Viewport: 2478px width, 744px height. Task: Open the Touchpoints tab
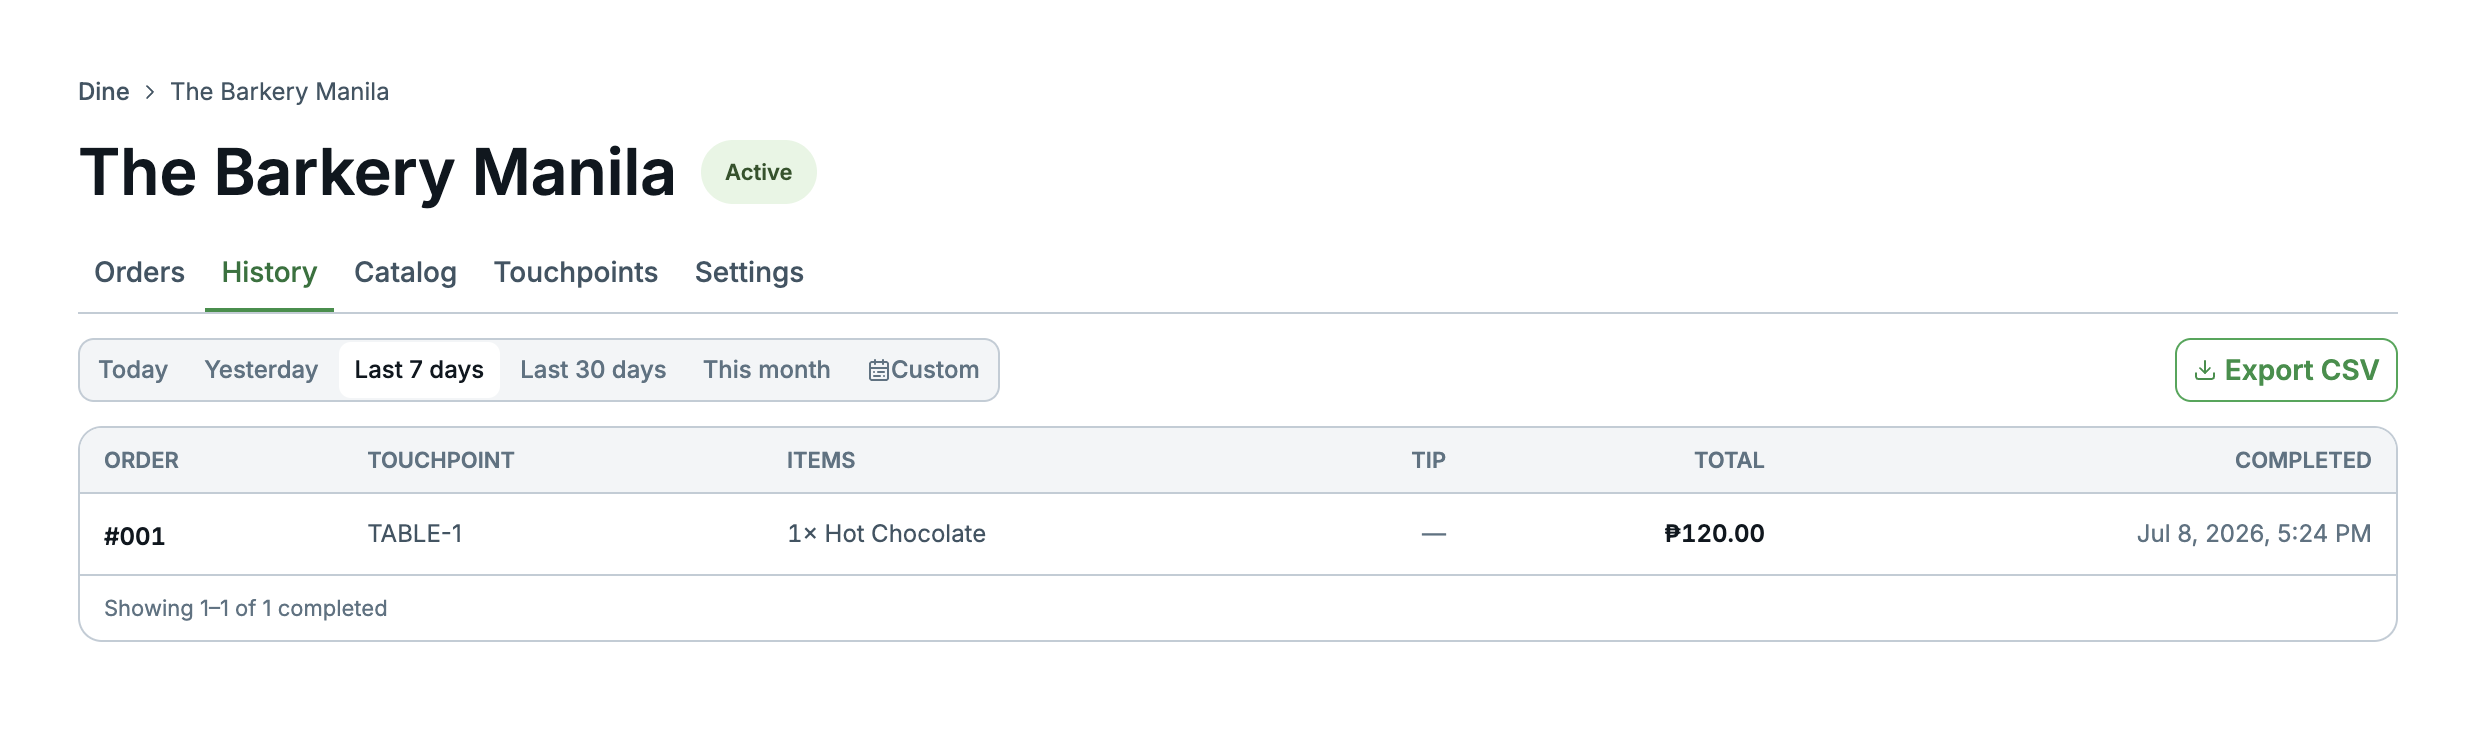click(576, 272)
